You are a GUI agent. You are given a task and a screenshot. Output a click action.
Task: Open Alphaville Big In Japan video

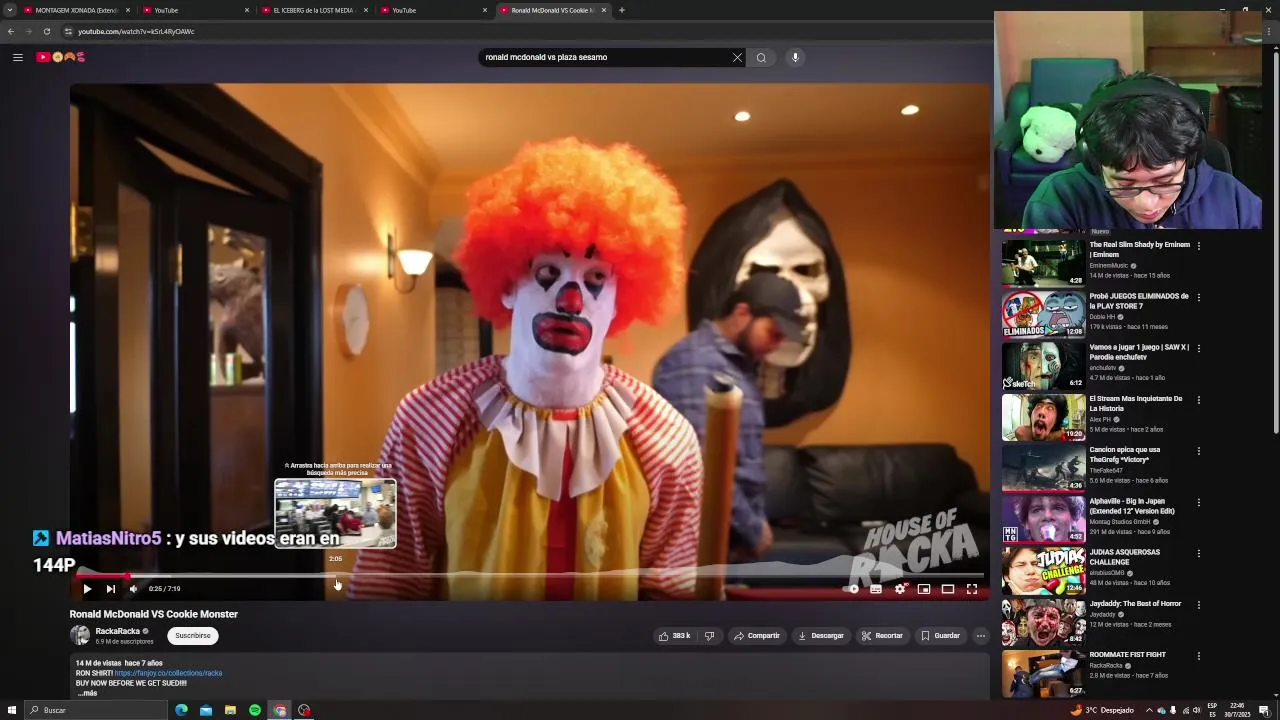pos(1043,519)
